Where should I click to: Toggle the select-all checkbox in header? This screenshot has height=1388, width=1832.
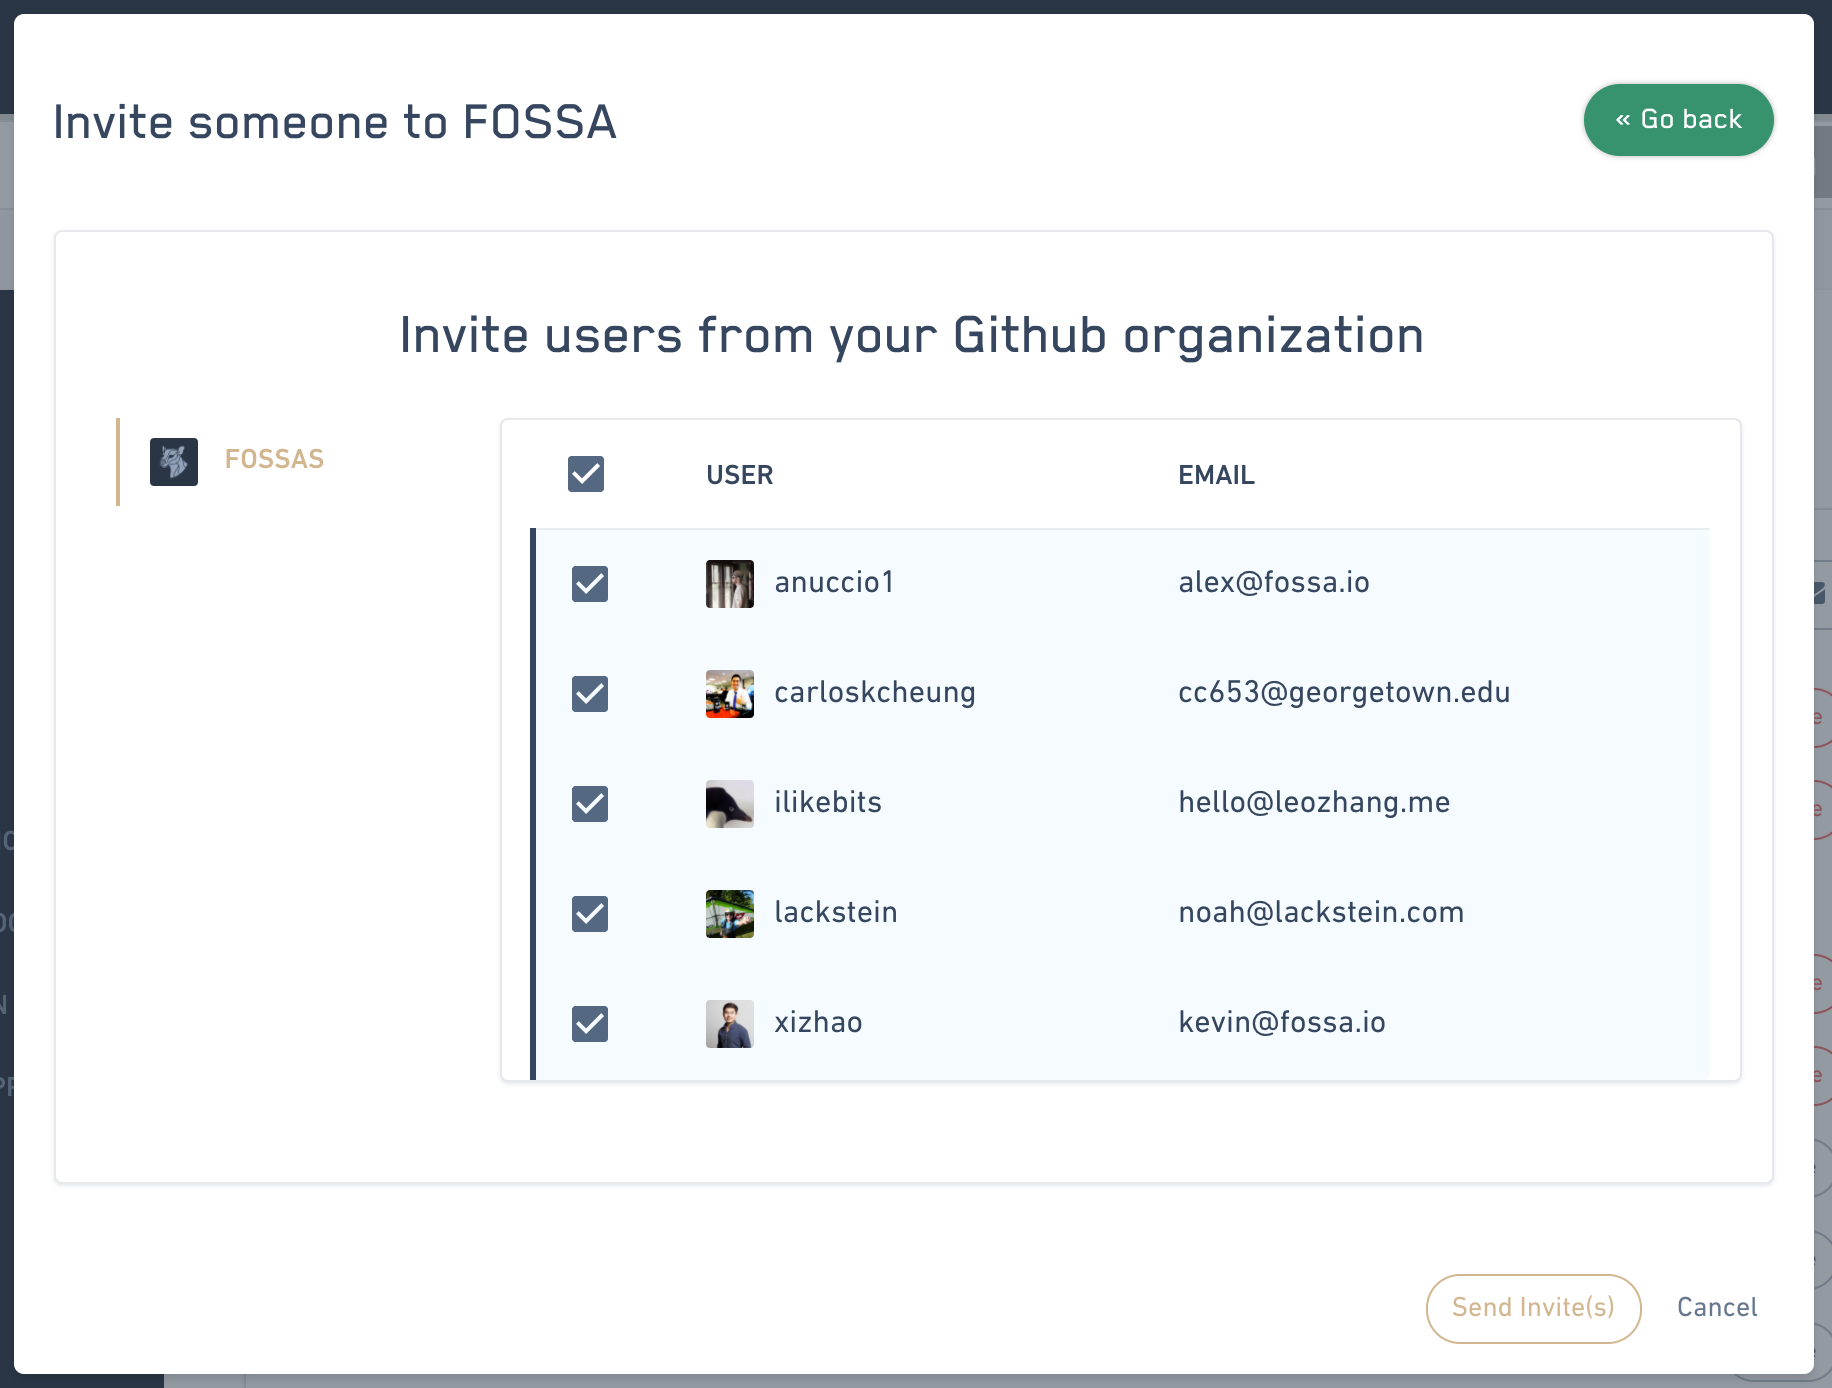[586, 474]
